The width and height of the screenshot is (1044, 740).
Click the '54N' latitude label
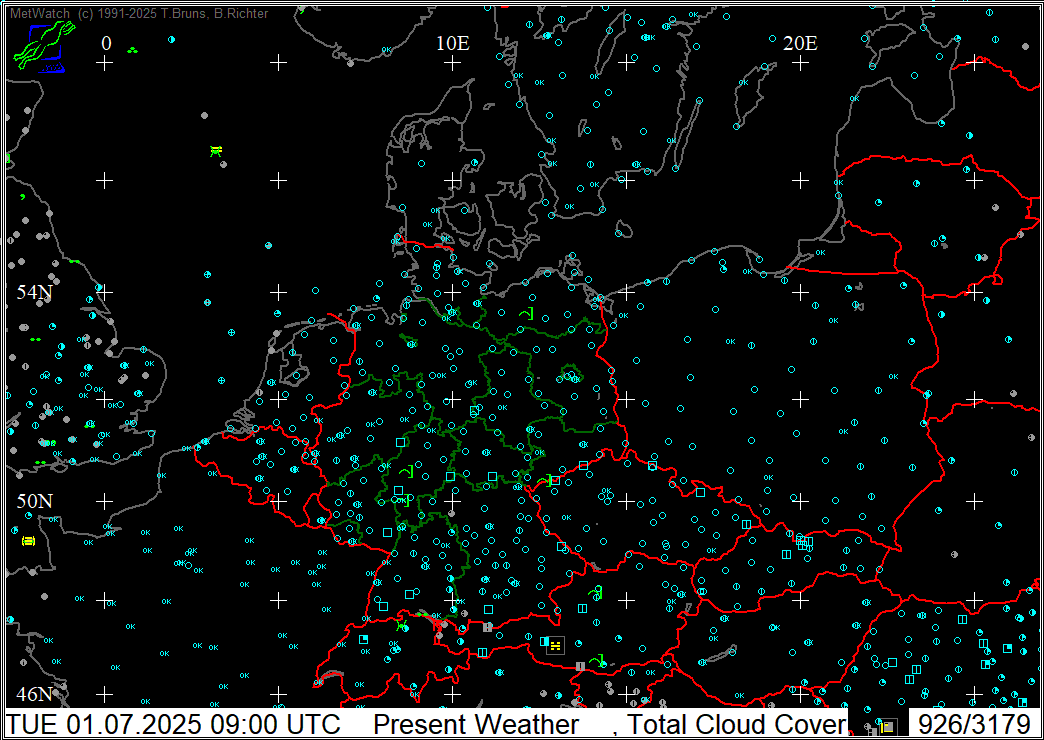click(35, 292)
